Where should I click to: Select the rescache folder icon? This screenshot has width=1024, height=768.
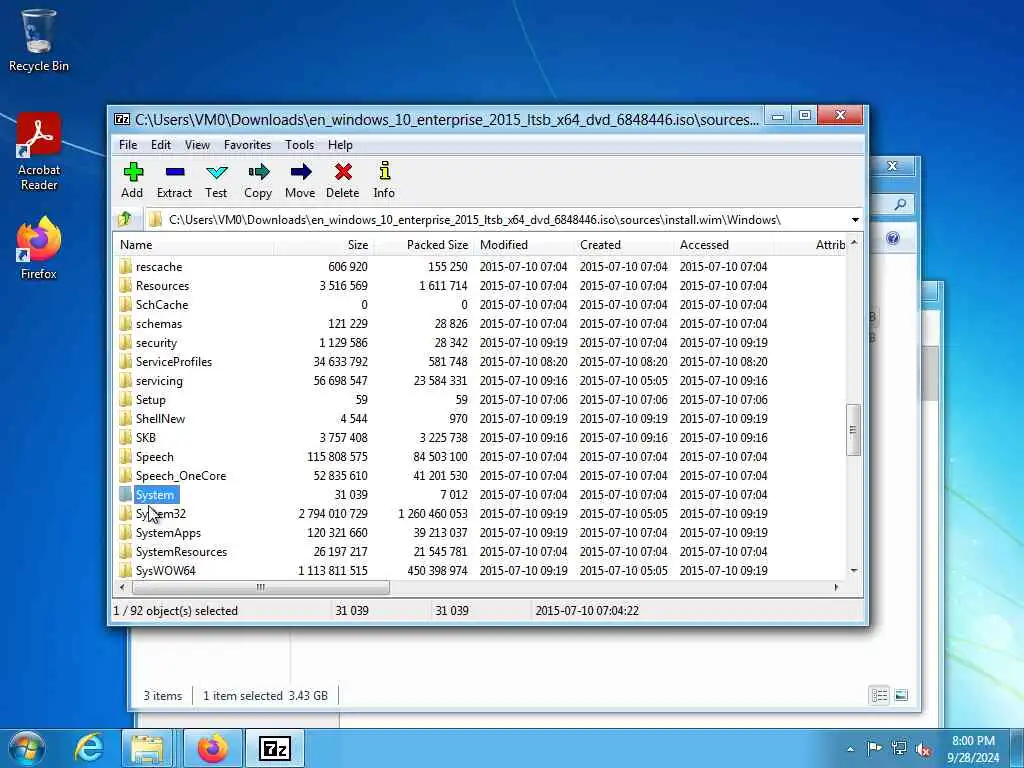[125, 266]
